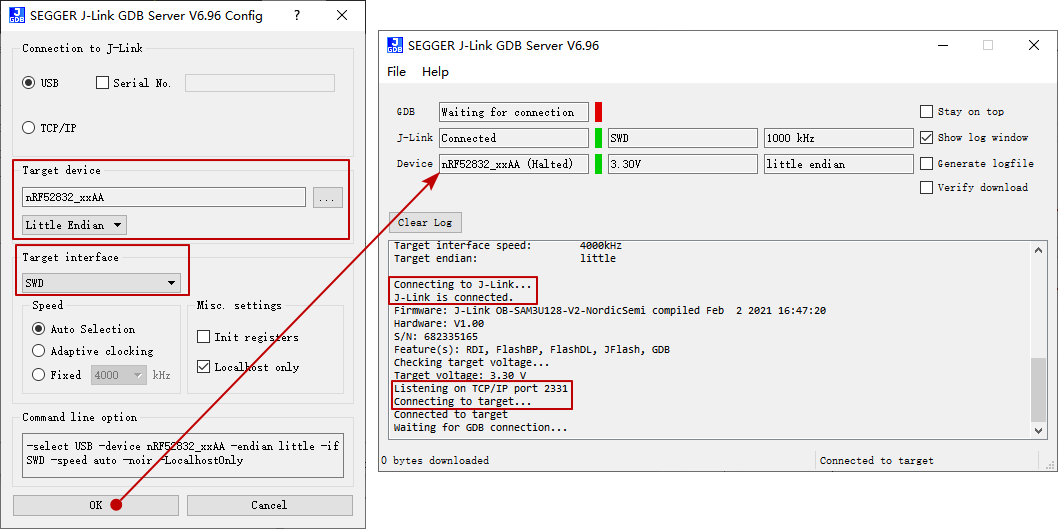Viewport: 1061px width, 529px height.
Task: Click '0 bytes downloaded' in status bar
Action: click(434, 461)
